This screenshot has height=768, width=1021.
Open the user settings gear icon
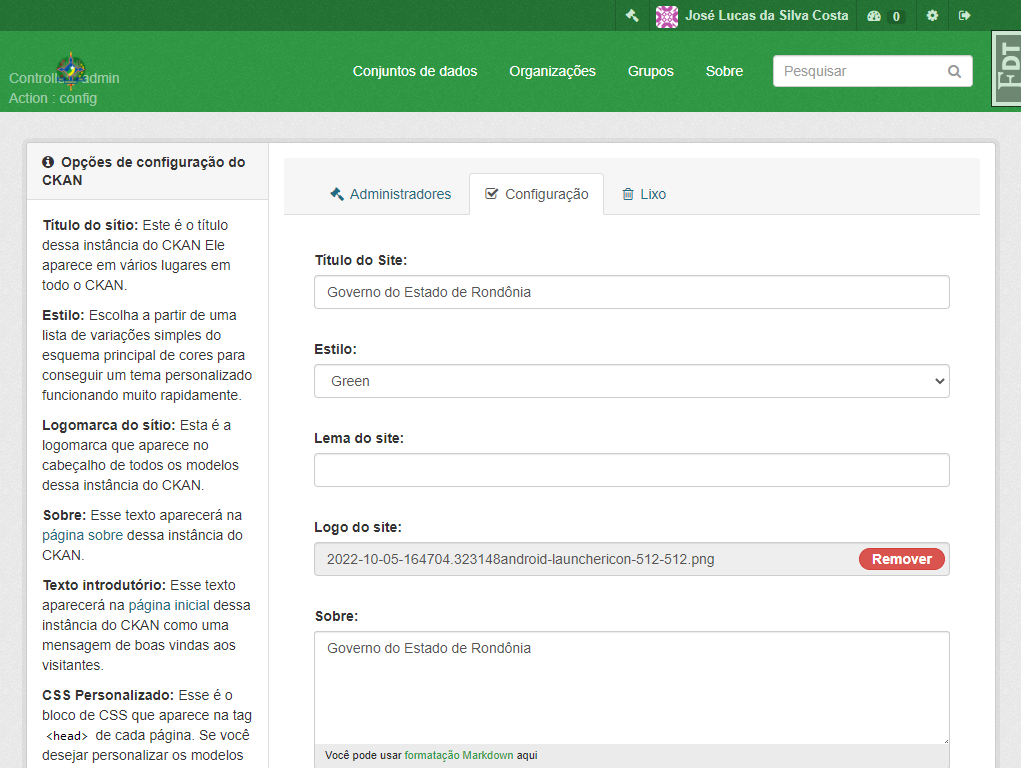point(932,16)
